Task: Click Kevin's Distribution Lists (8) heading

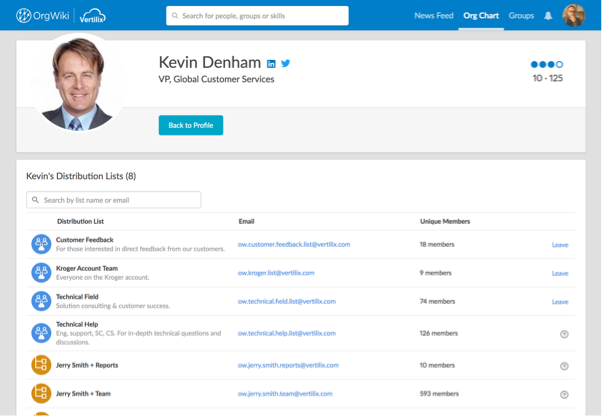Action: click(81, 176)
